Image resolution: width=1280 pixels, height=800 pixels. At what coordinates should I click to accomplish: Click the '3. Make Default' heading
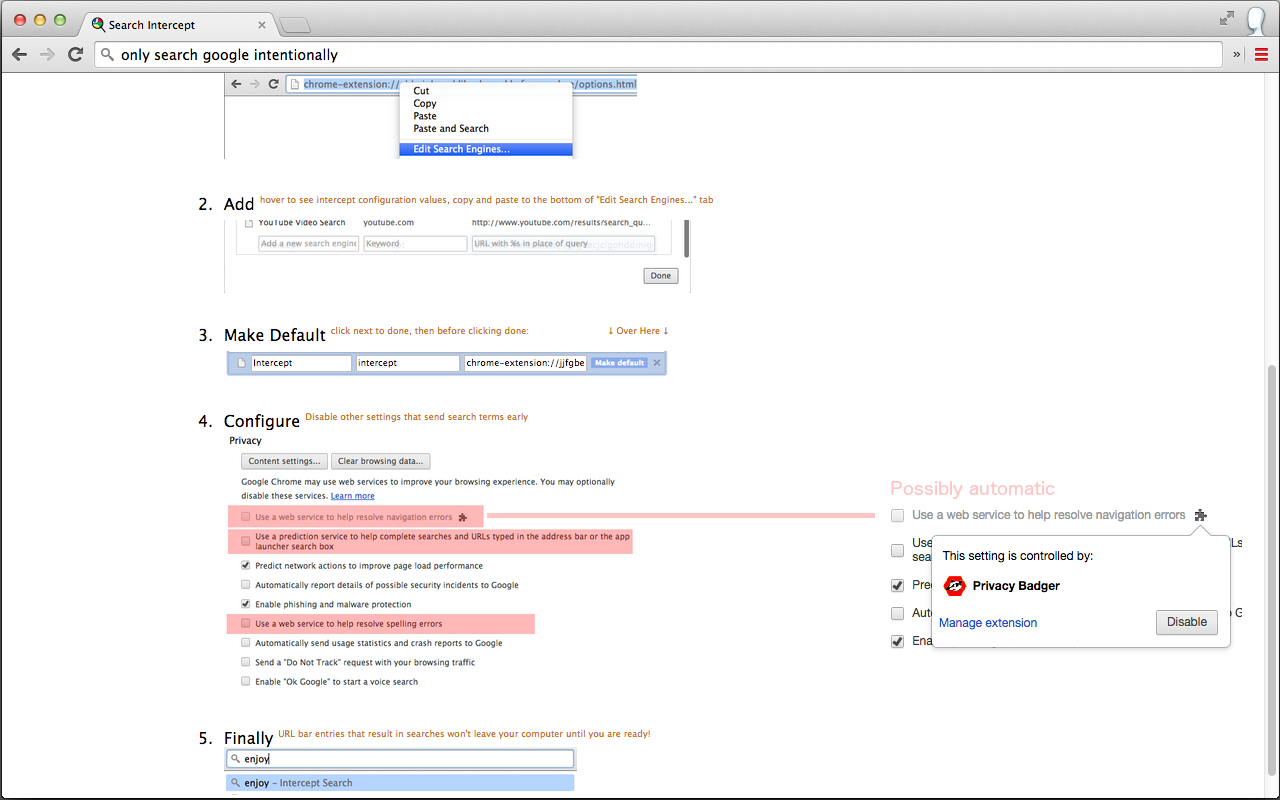pyautogui.click(x=262, y=335)
